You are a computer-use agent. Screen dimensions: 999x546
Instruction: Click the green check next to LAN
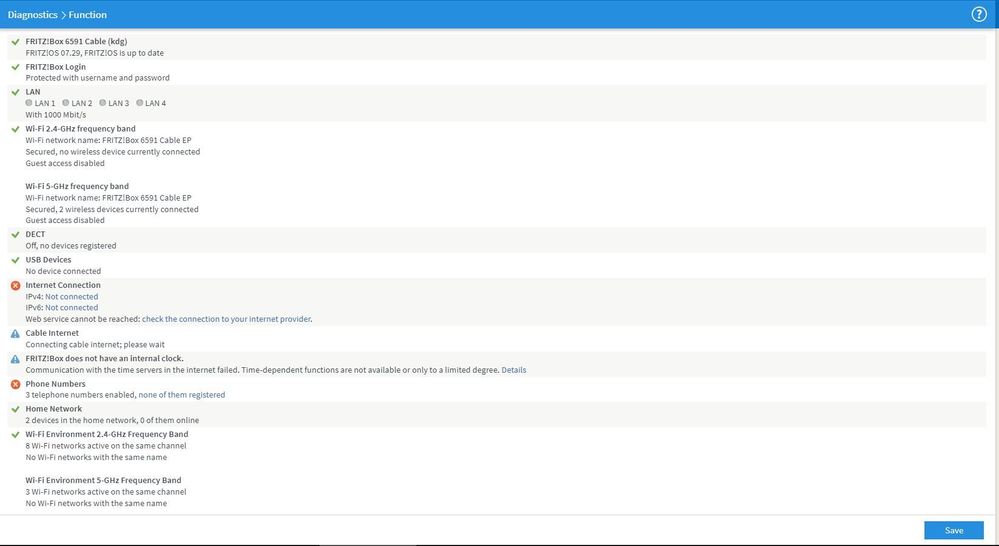tap(15, 92)
